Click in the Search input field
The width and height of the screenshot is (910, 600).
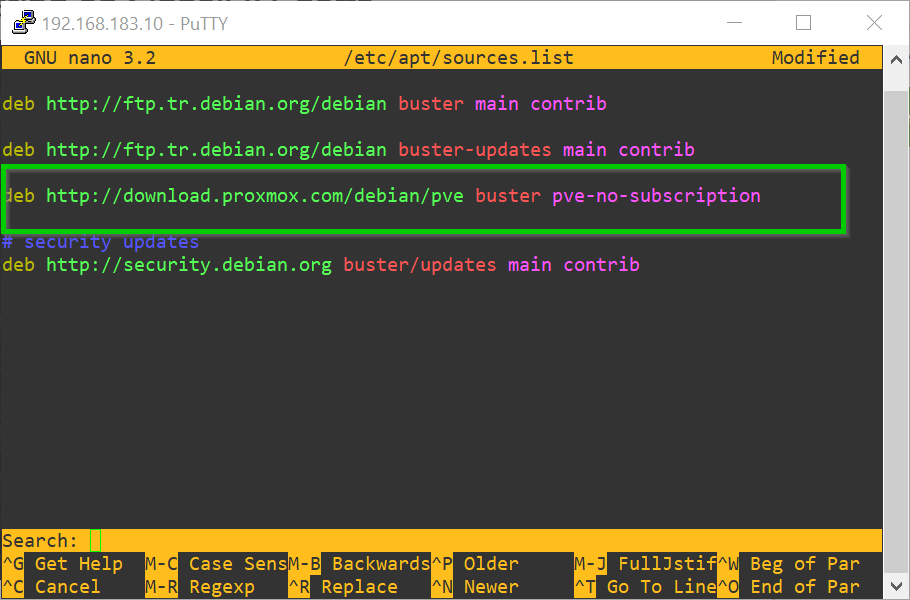pos(485,540)
